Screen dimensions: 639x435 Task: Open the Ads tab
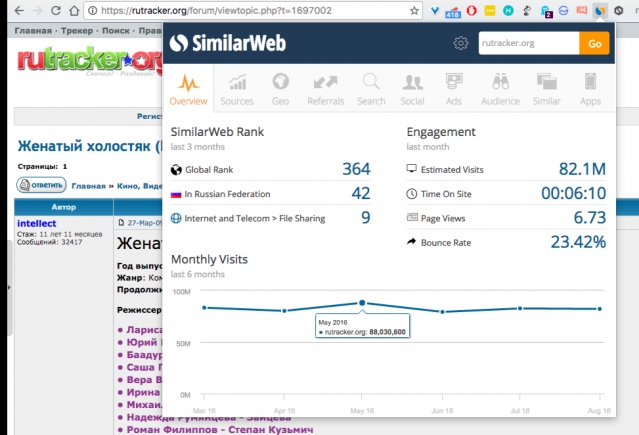point(454,89)
